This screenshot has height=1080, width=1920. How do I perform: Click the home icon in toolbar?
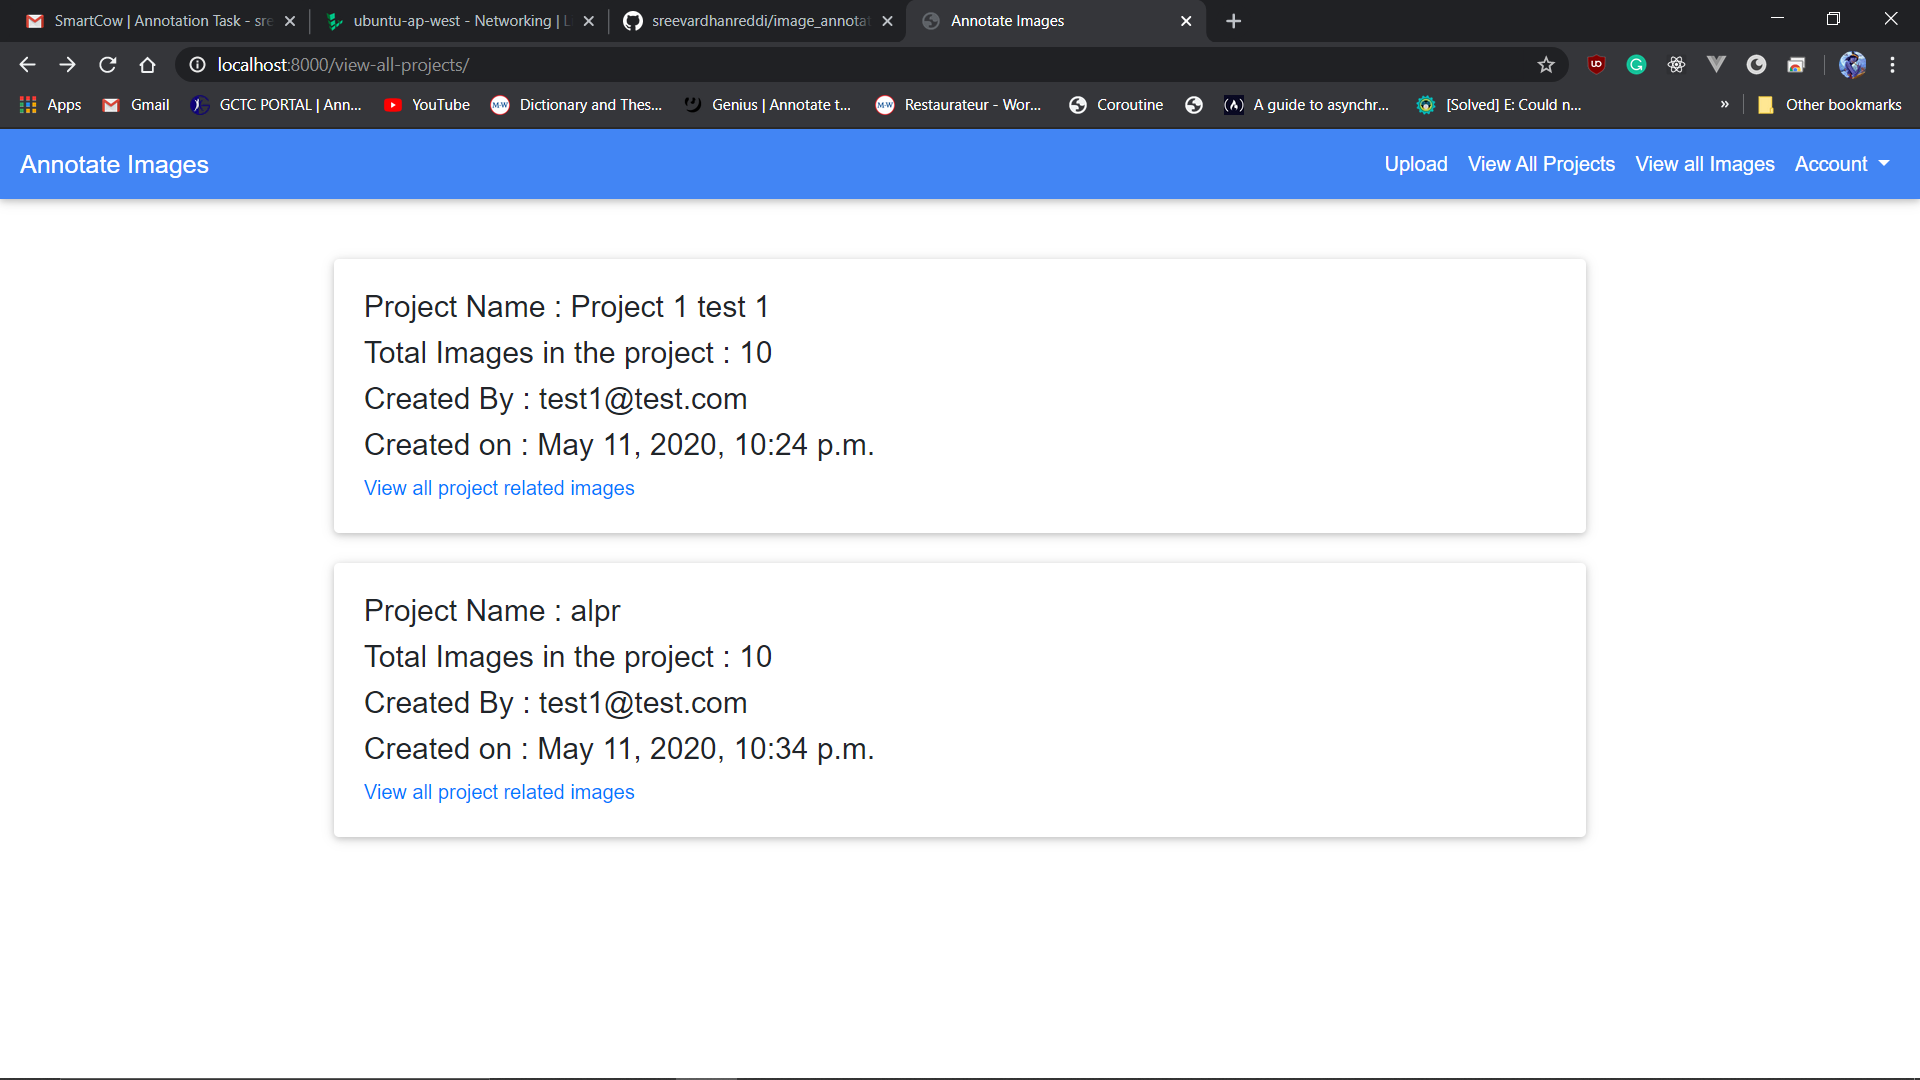pos(147,65)
